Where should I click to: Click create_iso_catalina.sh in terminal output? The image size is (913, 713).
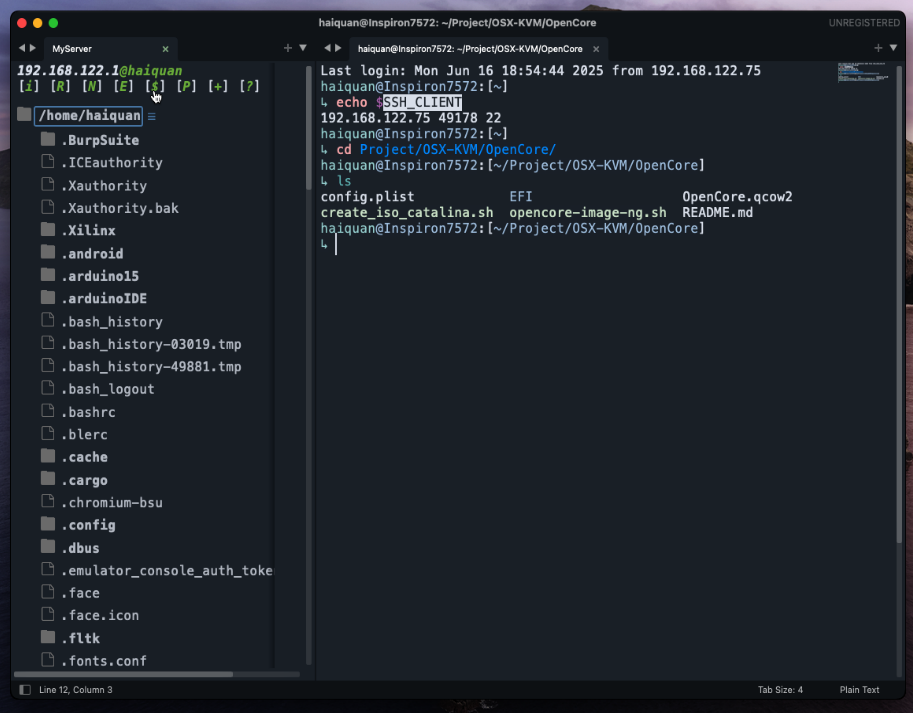point(406,212)
